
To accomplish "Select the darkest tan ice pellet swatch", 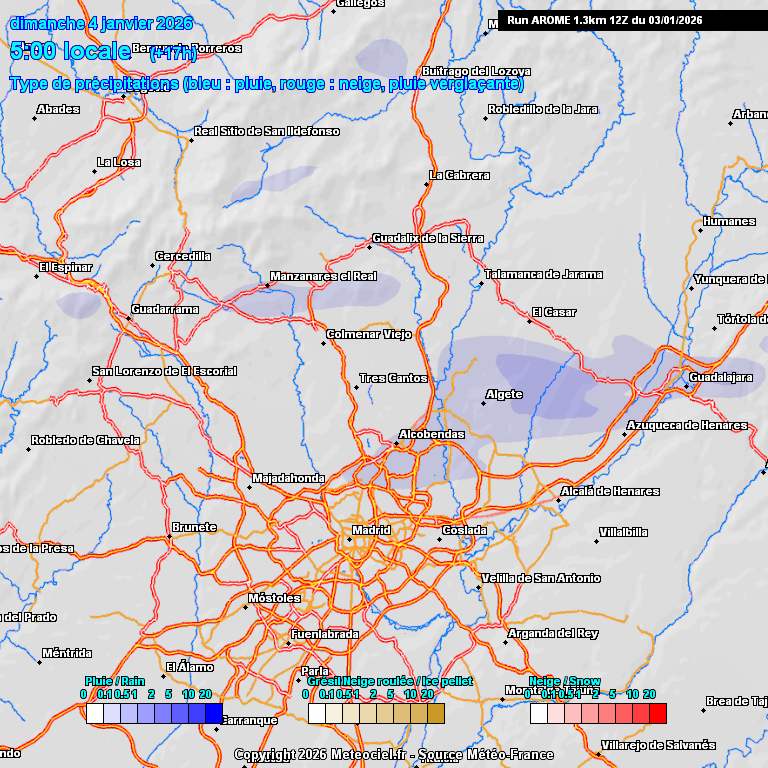I will click(x=435, y=713).
